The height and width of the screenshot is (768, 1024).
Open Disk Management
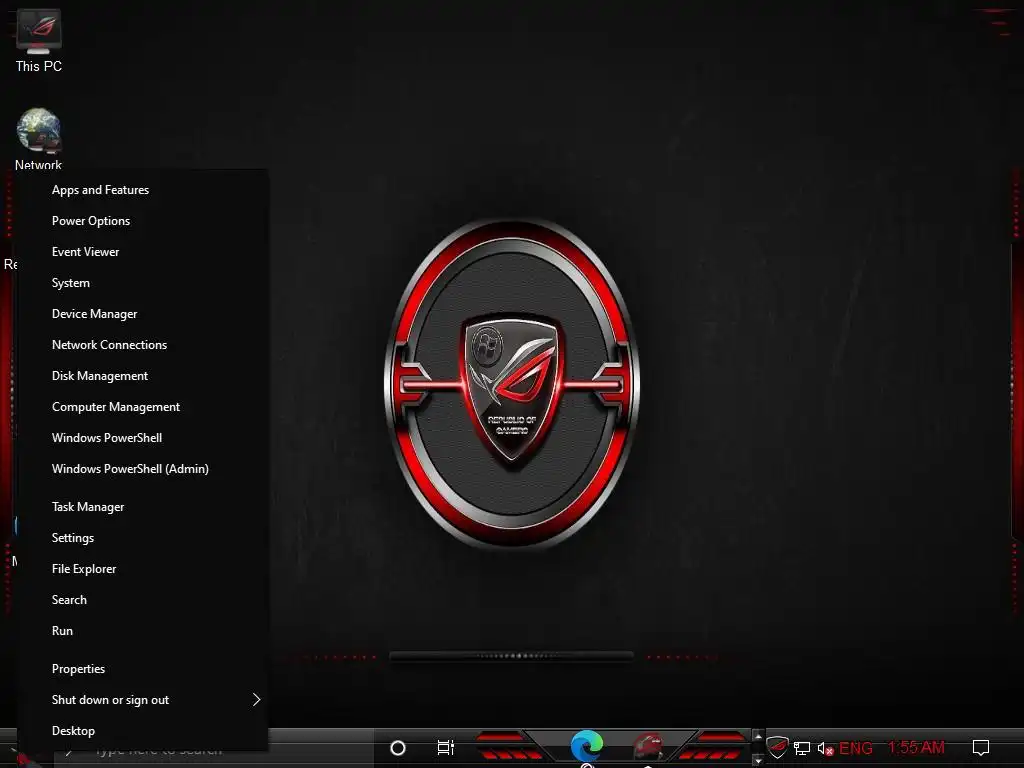click(143, 376)
